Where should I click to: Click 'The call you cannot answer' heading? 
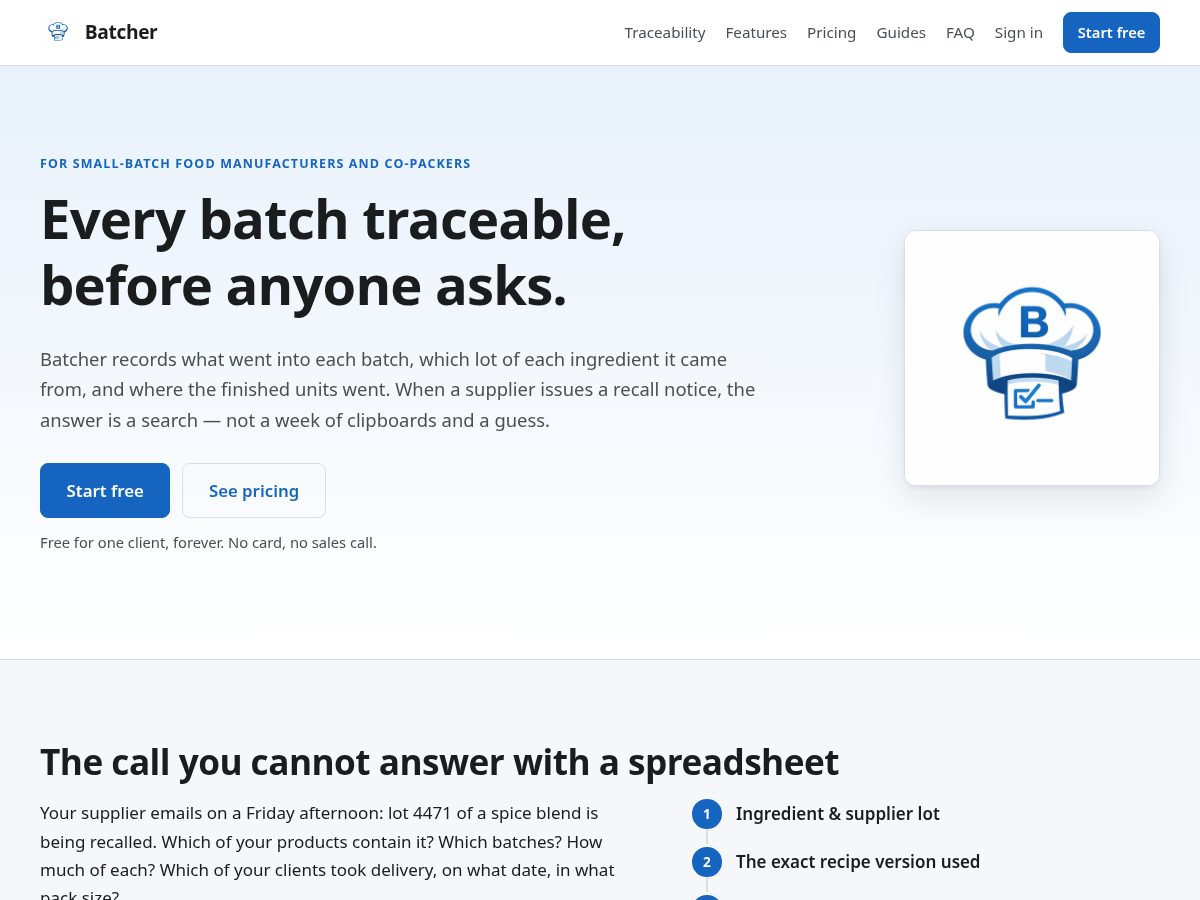(439, 763)
